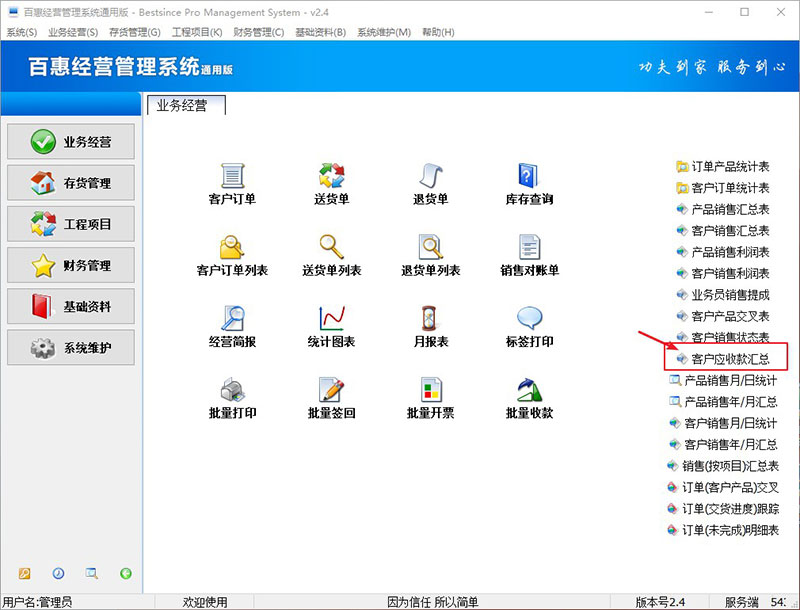Open the 系统维护(M) menu
800x610 pixels.
[384, 32]
